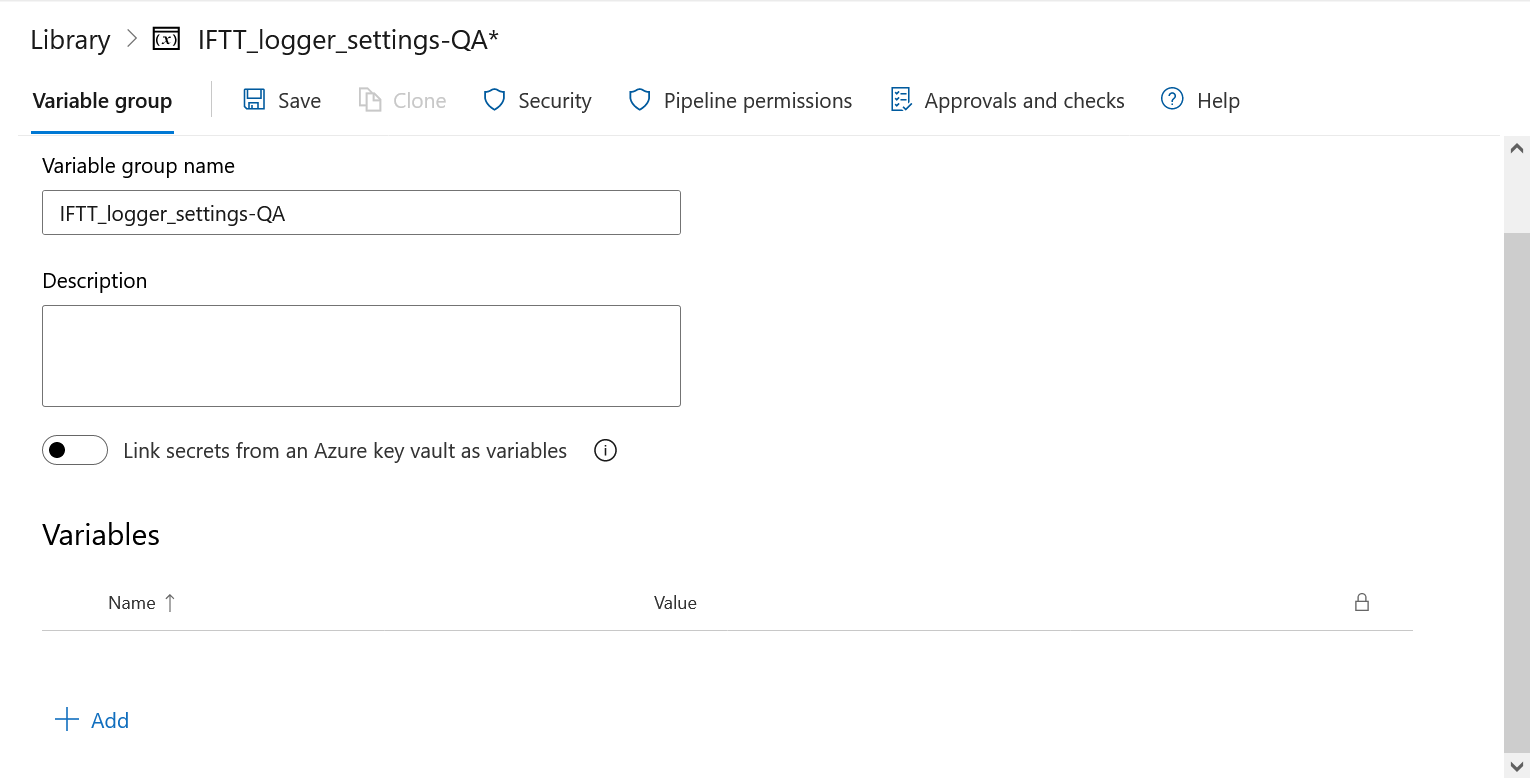Click inside the Description text area
Screen dimensions: 1530x778
(361, 356)
